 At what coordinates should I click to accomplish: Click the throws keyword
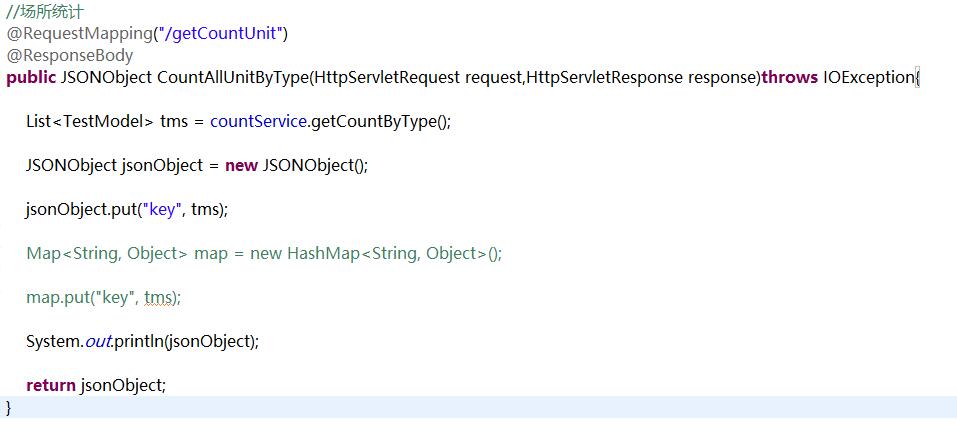(790, 78)
